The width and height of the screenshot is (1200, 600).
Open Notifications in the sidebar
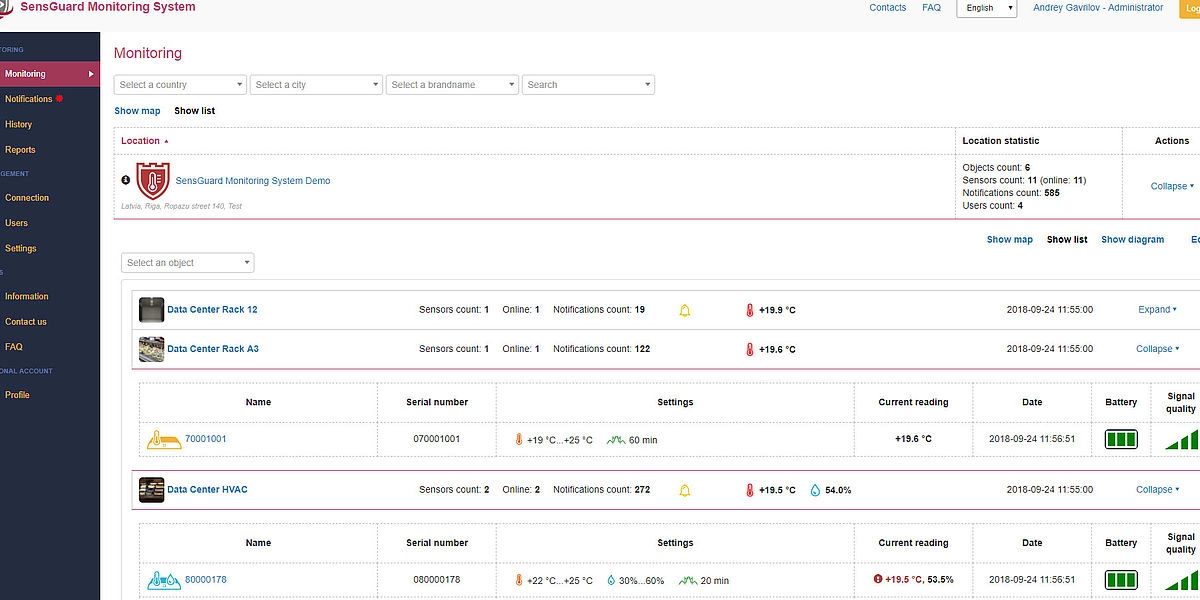[29, 99]
